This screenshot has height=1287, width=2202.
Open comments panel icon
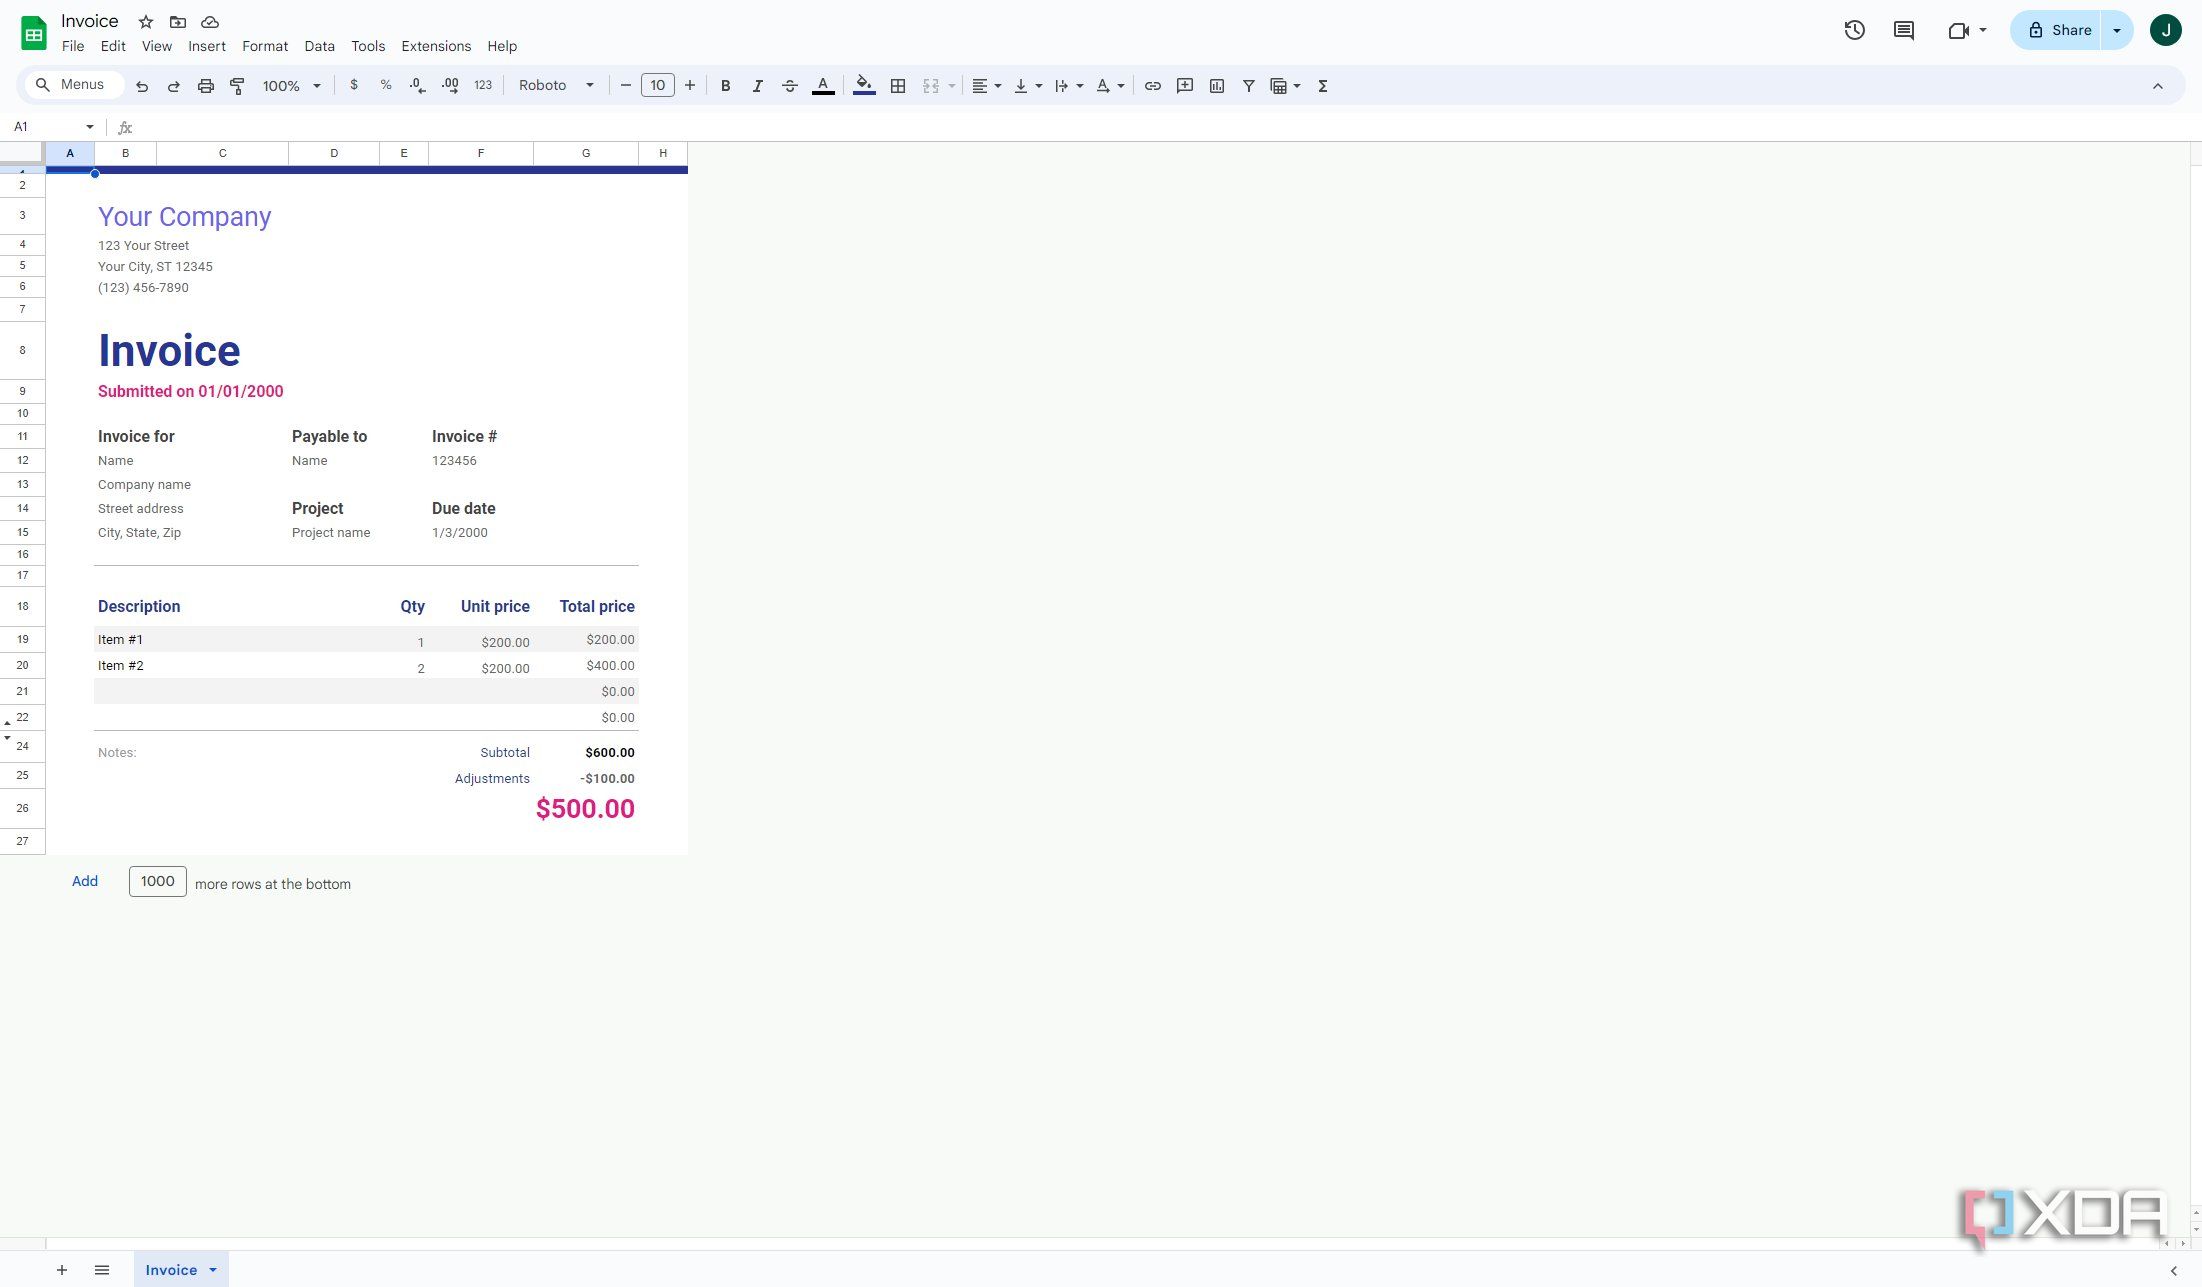1904,30
